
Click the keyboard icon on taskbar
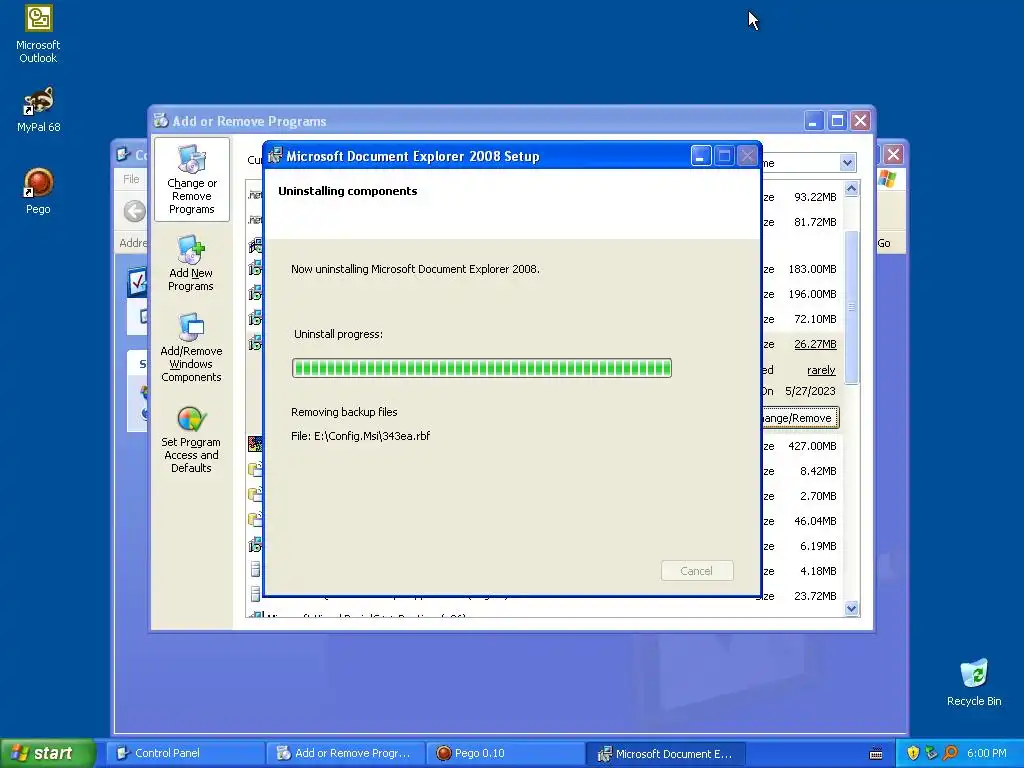point(876,754)
